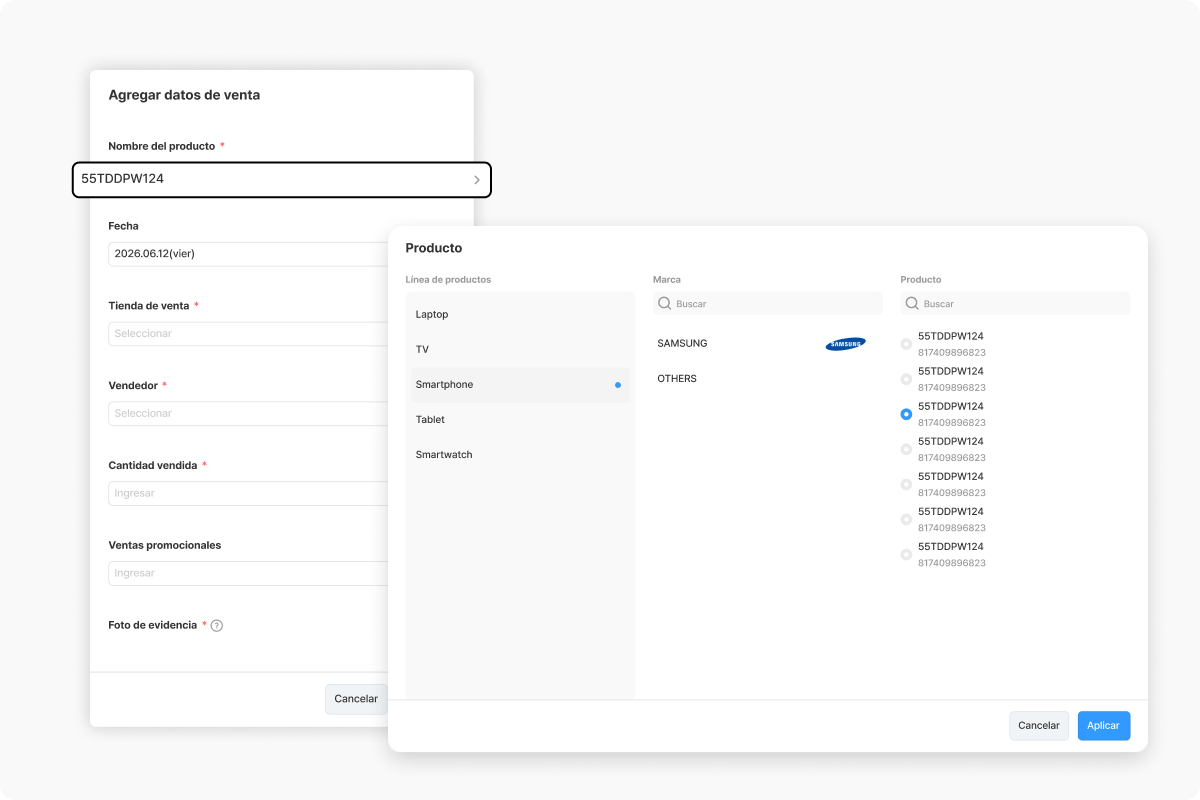Show help for Foto de evidencia
The width and height of the screenshot is (1200, 800).
pos(217,626)
